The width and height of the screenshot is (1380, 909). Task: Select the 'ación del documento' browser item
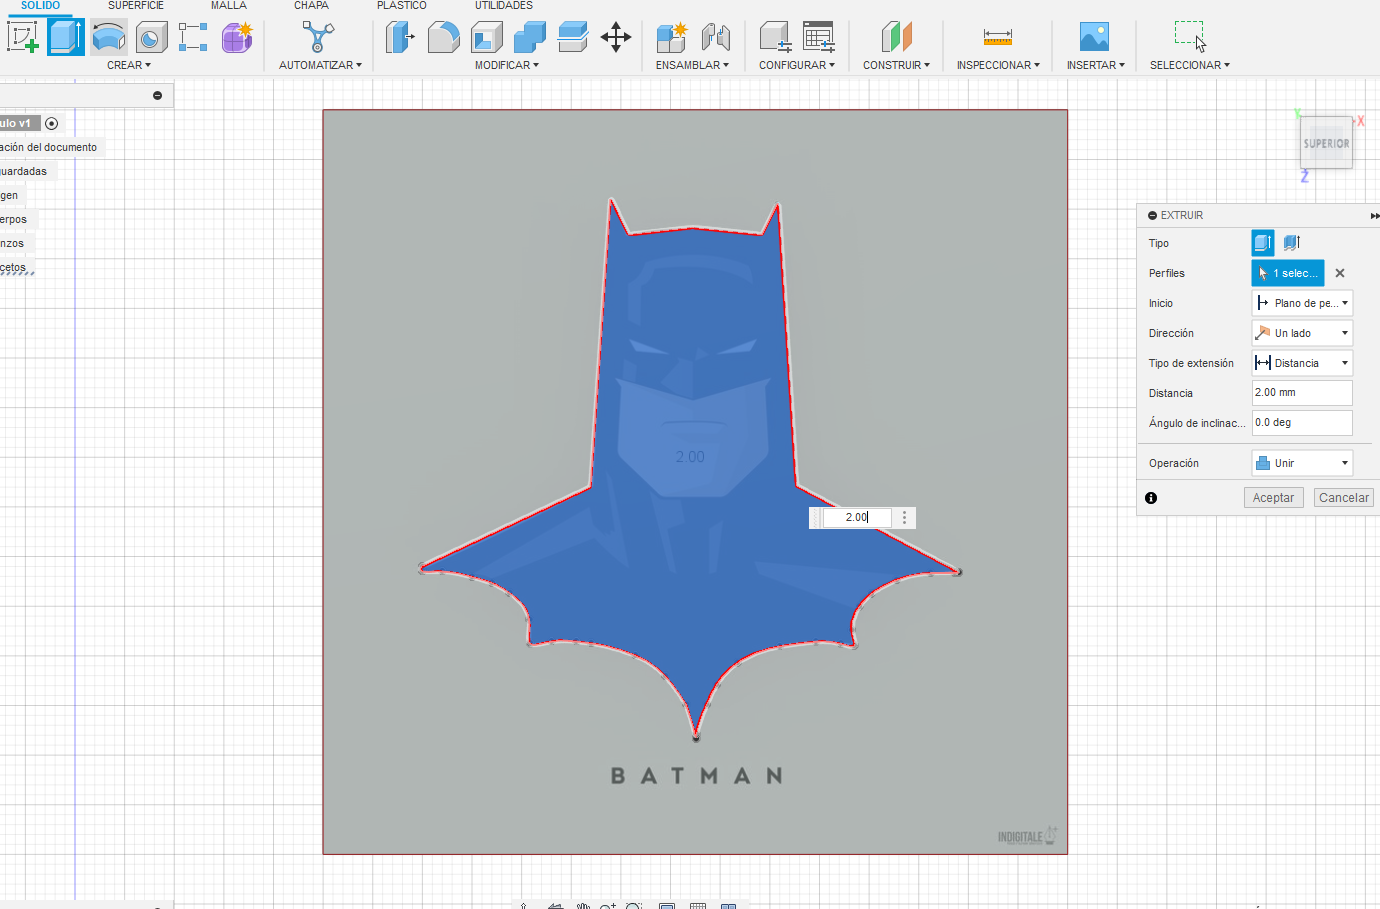pyautogui.click(x=49, y=147)
